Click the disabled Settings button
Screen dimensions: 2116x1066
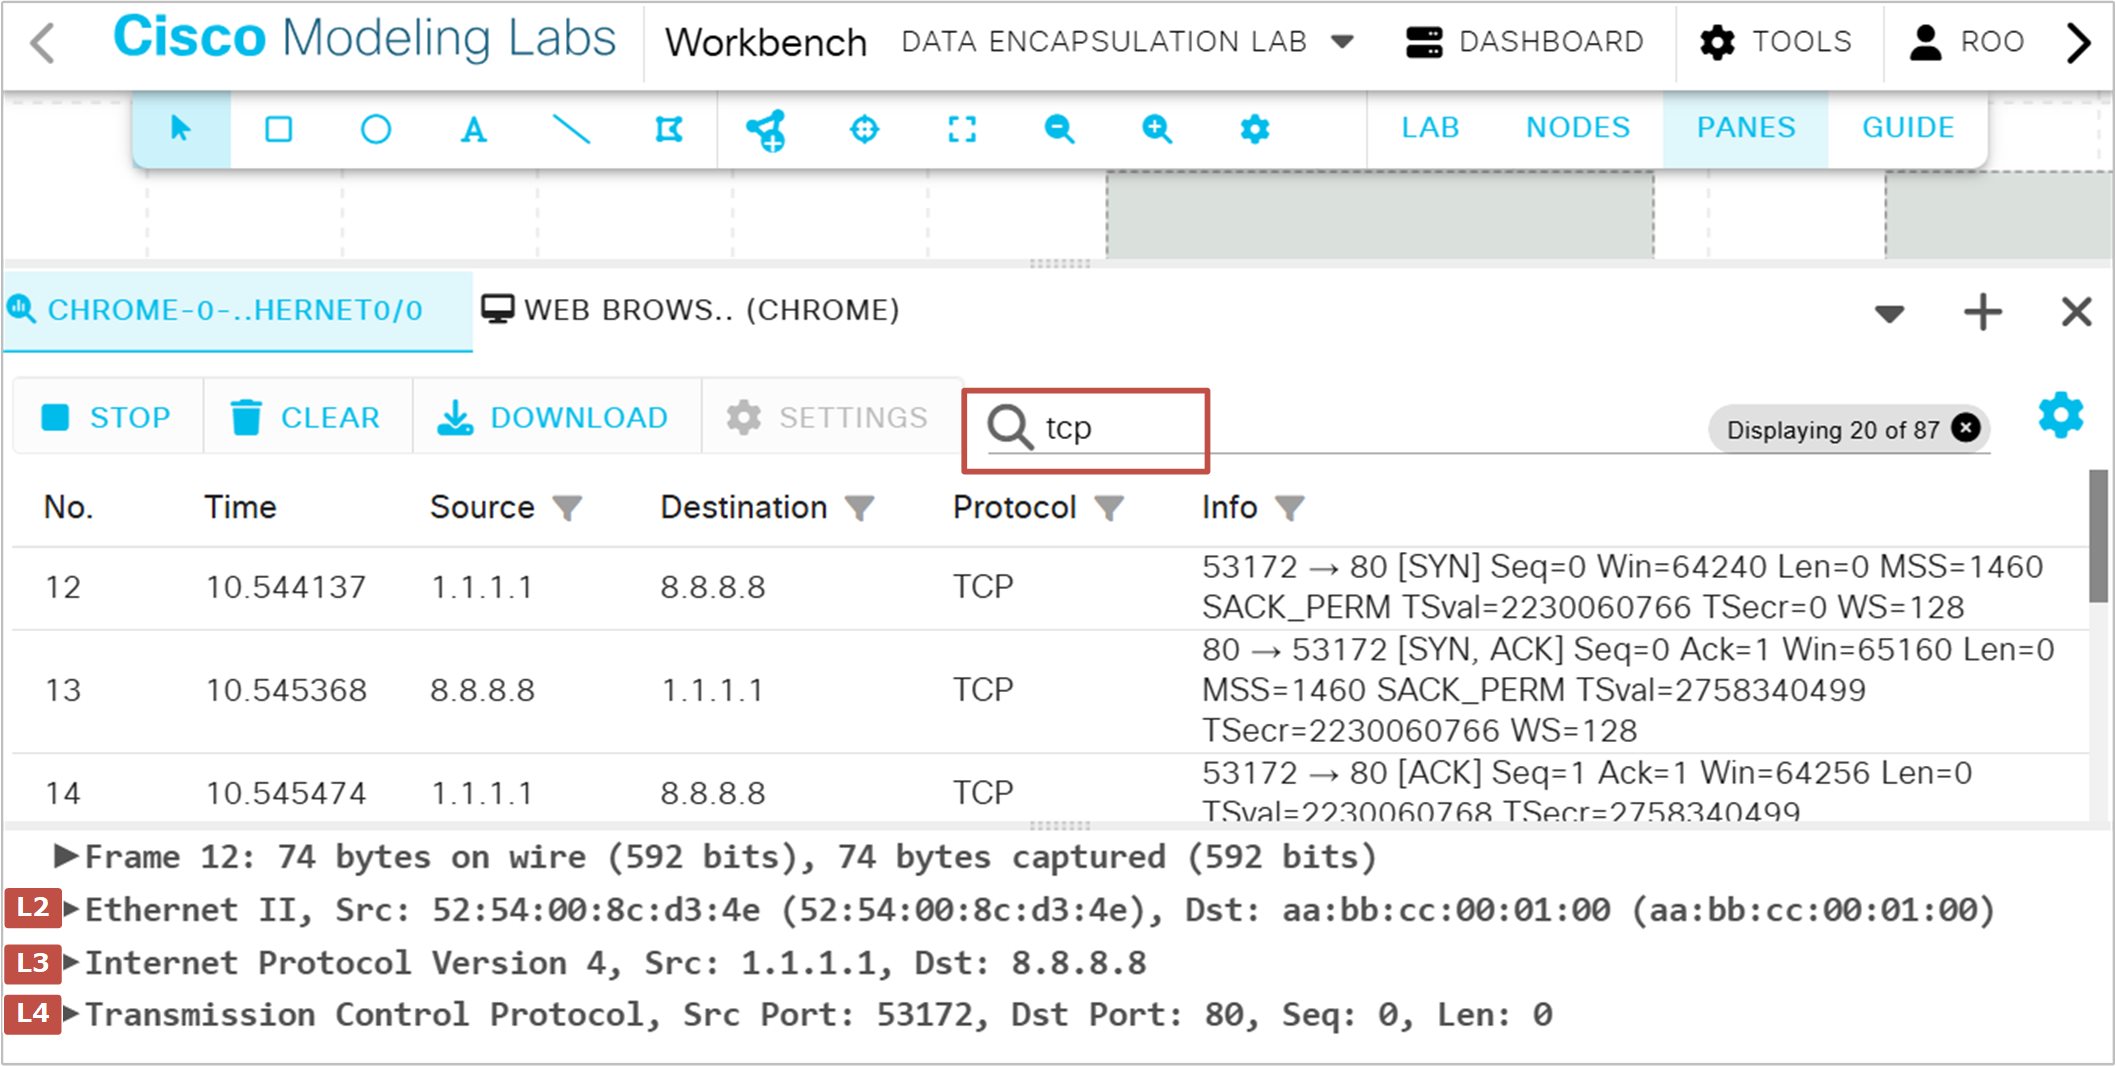830,417
